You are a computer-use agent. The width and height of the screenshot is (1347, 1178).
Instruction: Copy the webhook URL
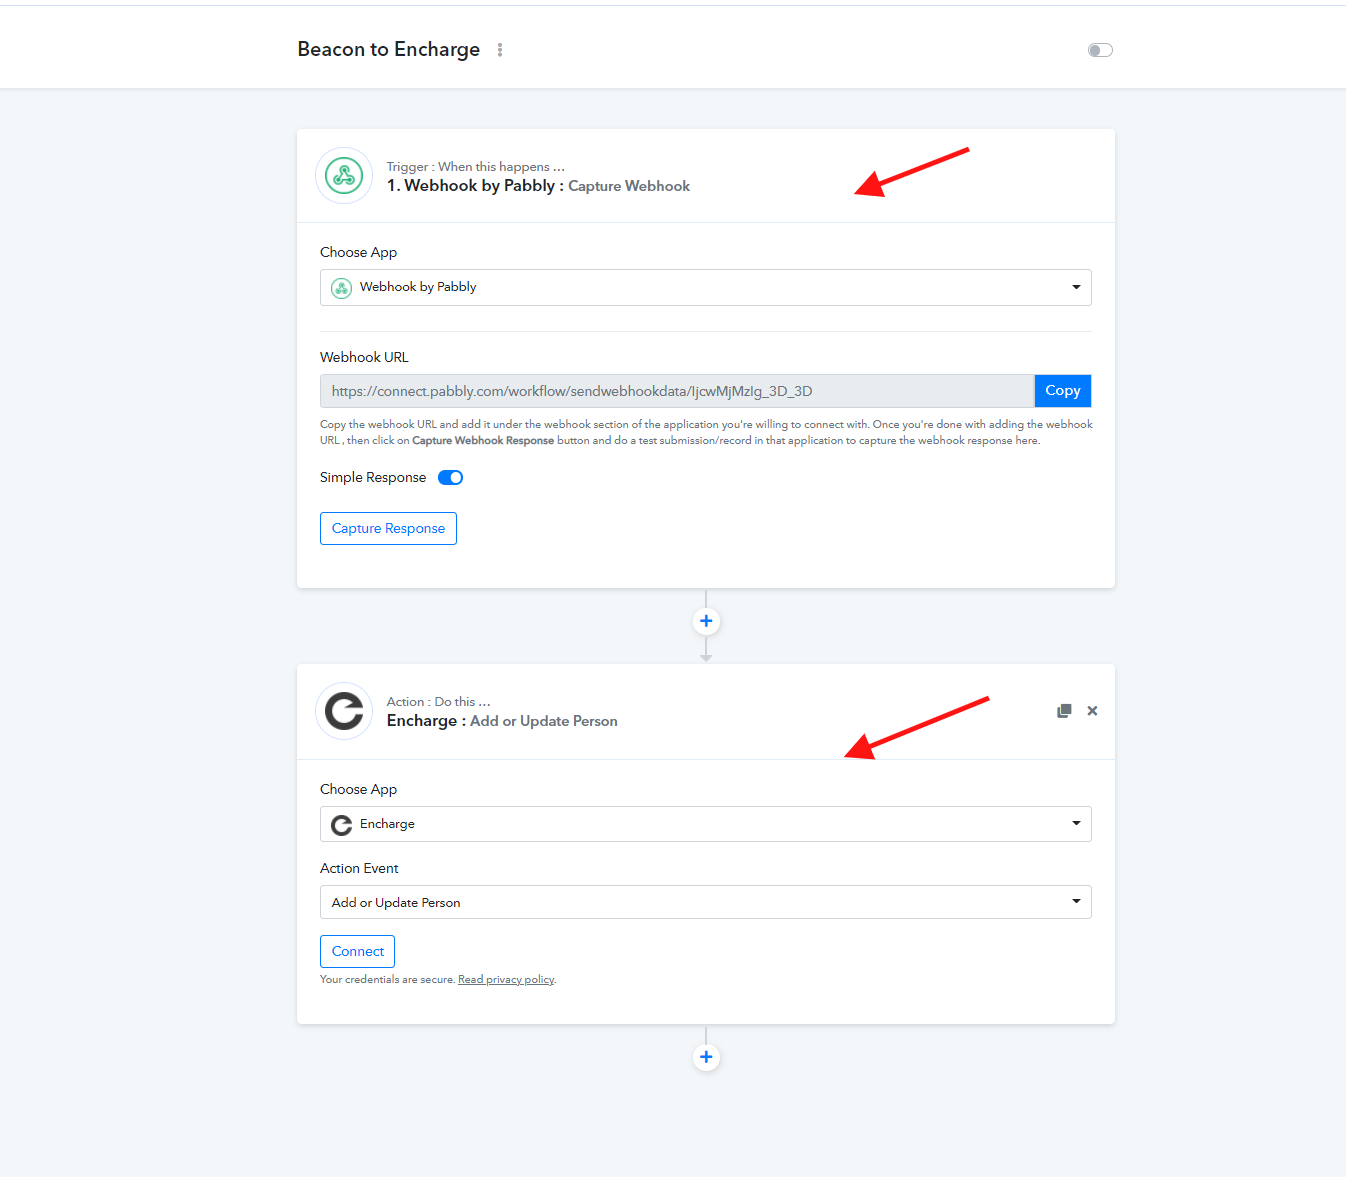tap(1063, 391)
